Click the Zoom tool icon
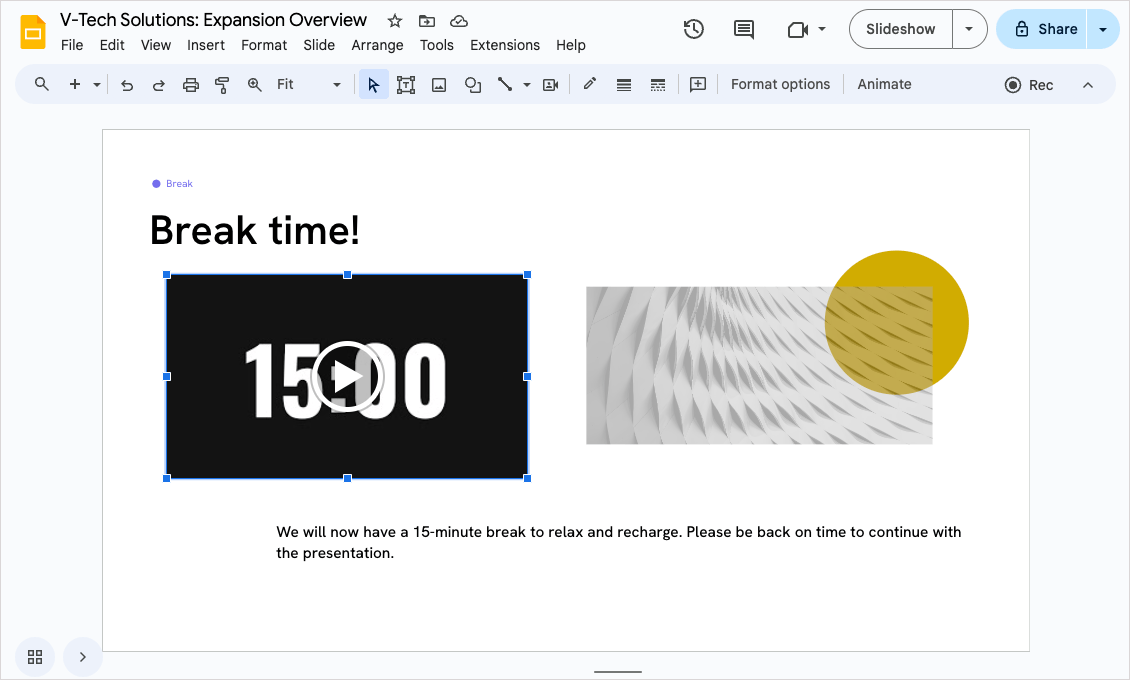1130x680 pixels. [x=254, y=84]
